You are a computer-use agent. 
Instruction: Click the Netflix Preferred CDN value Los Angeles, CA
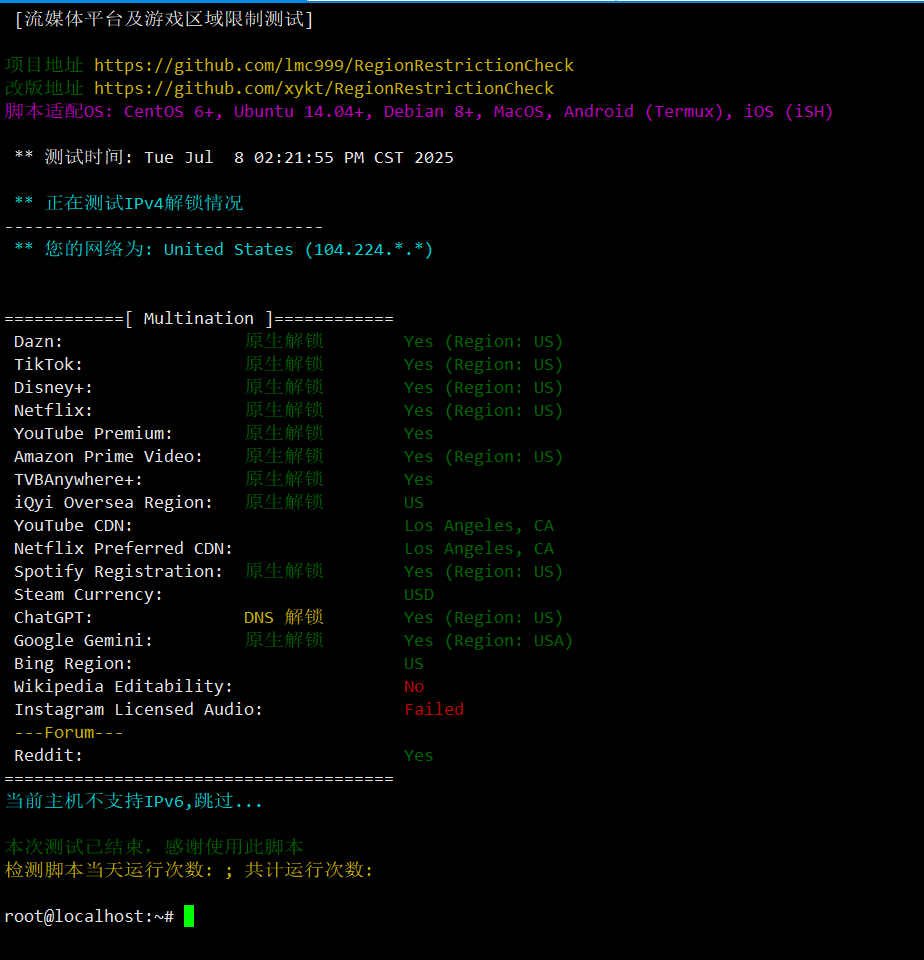479,549
